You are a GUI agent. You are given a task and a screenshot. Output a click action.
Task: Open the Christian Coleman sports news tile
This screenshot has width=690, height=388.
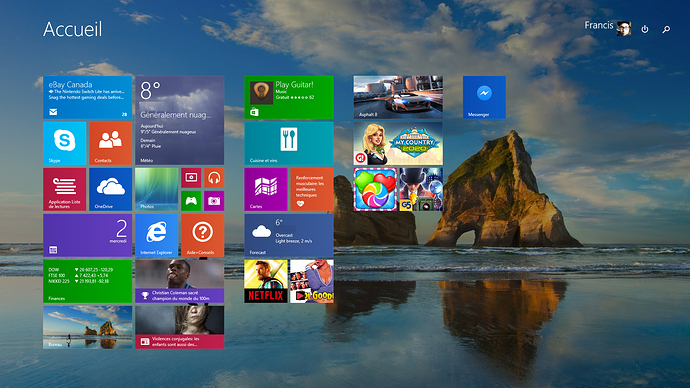(180, 281)
